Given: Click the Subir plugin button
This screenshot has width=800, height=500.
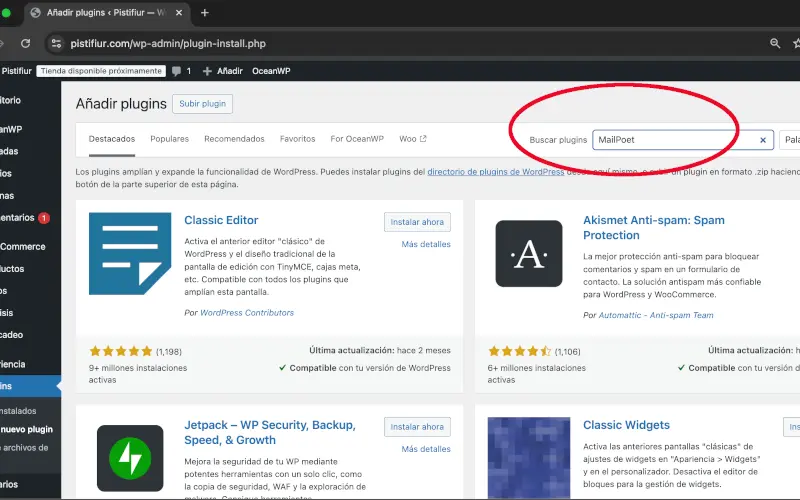Looking at the screenshot, I should 202,104.
